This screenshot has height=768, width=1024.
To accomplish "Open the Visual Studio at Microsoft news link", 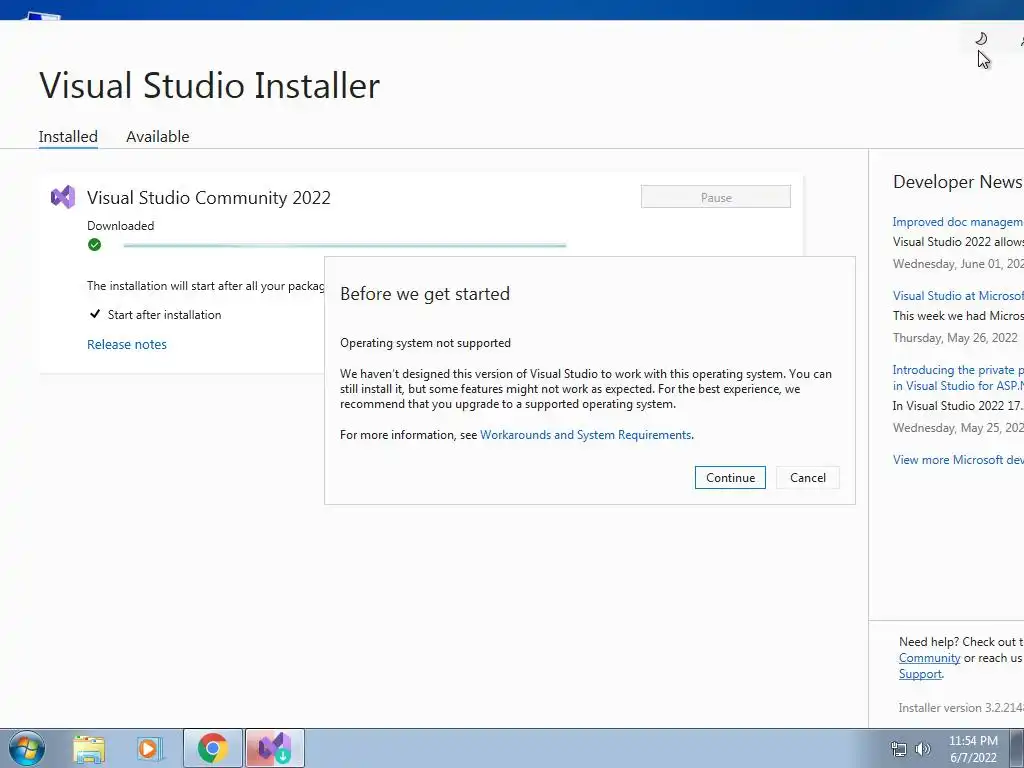I will coord(958,296).
